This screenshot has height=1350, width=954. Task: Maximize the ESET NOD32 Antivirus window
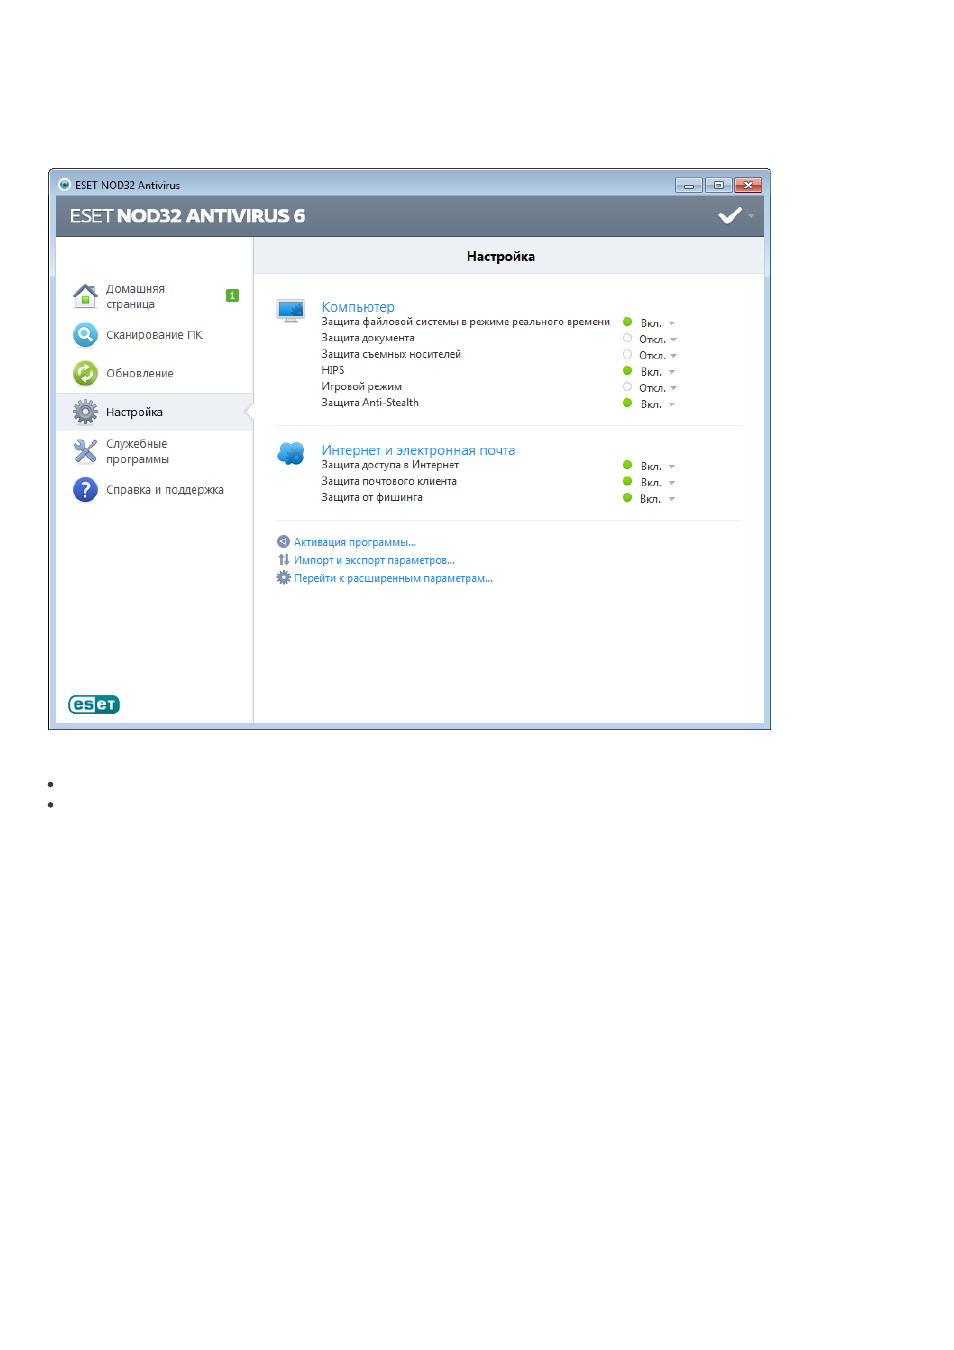pyautogui.click(x=718, y=185)
